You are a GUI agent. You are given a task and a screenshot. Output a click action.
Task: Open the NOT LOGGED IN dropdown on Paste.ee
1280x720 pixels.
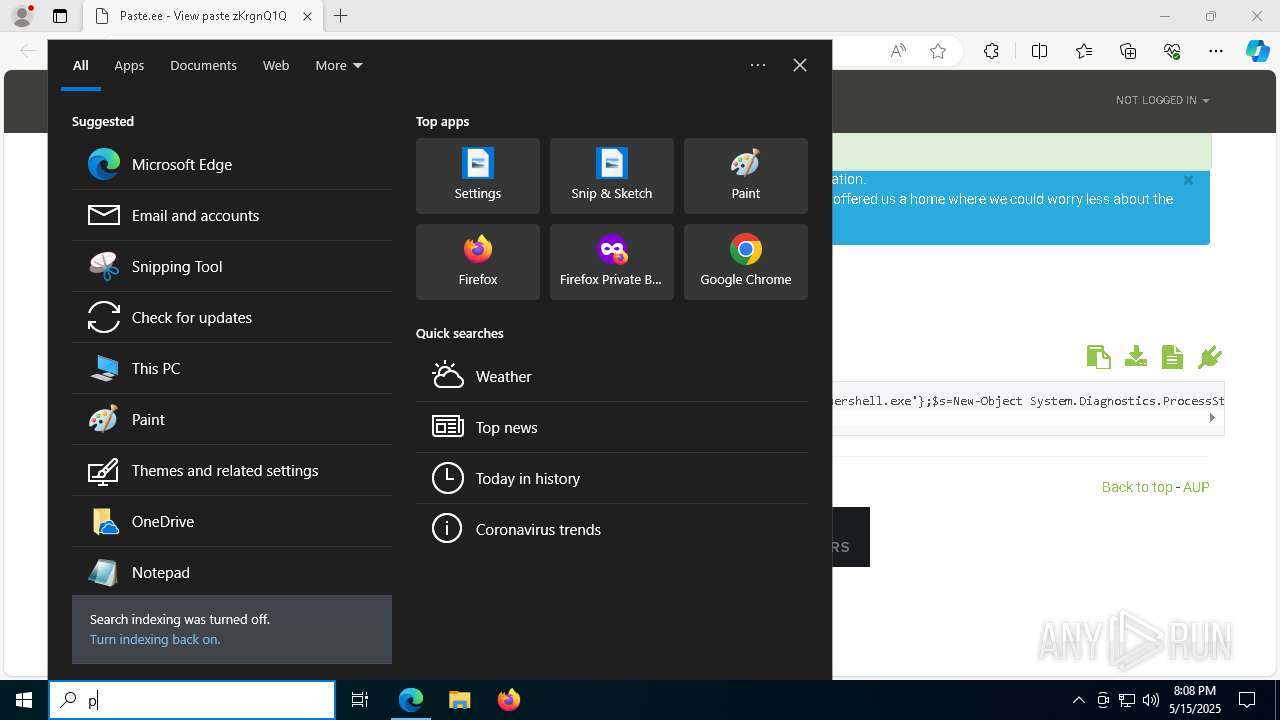pos(1163,100)
